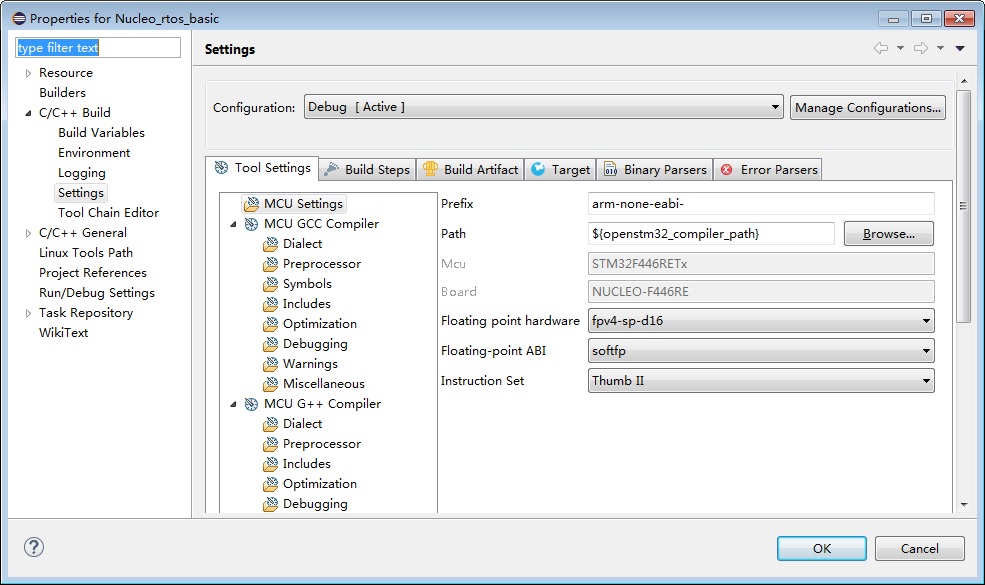Open the Miscellaneous compiler settings
Viewport: 985px width, 585px height.
323,384
